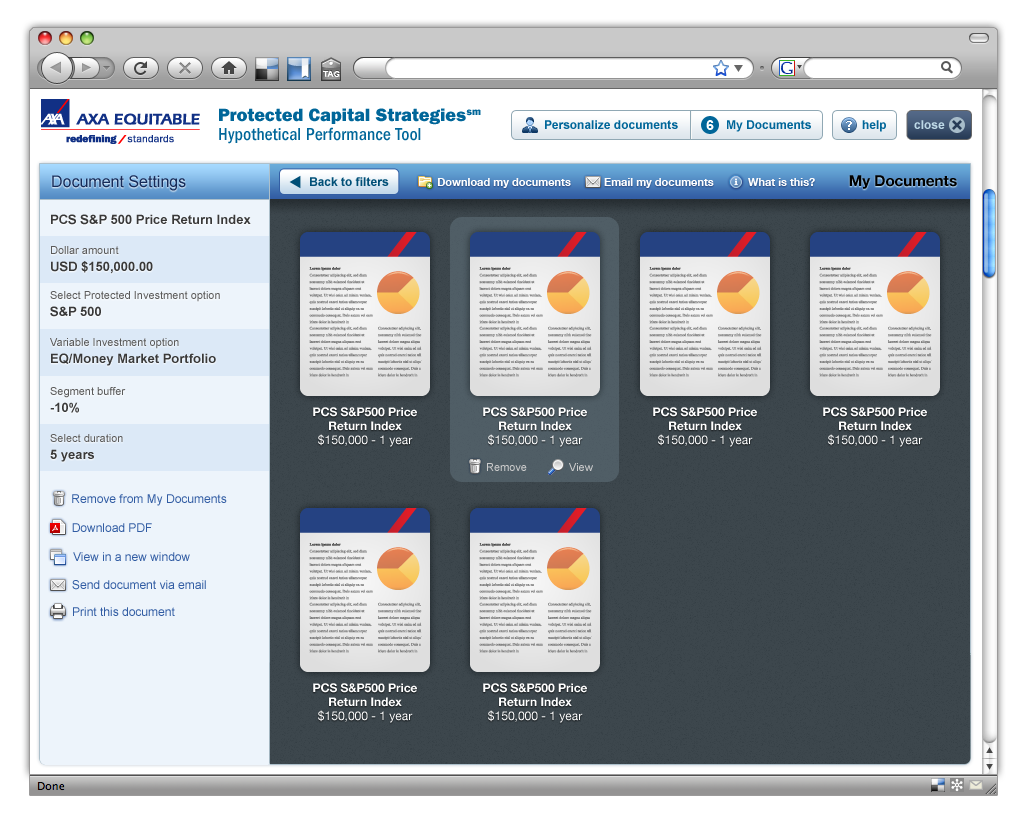Click the trash icon beside Remove from My Documents
1024x824 pixels.
click(x=59, y=498)
